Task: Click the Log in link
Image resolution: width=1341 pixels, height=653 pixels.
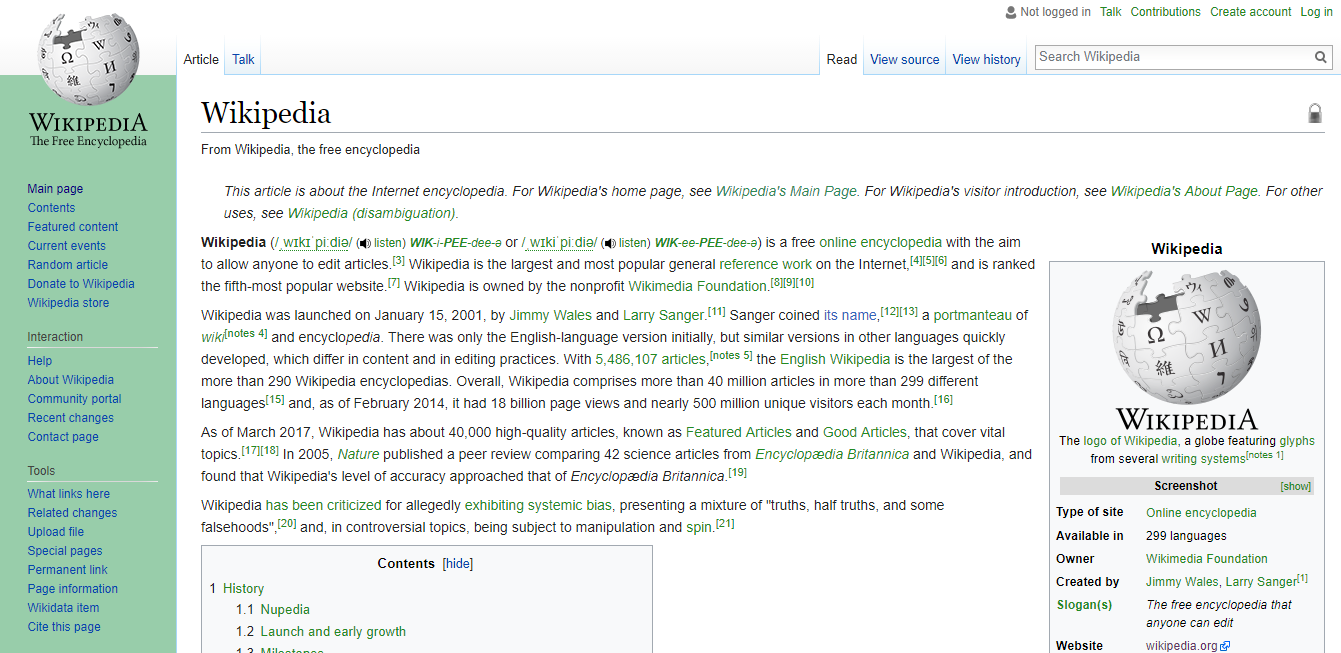Action: point(1316,12)
